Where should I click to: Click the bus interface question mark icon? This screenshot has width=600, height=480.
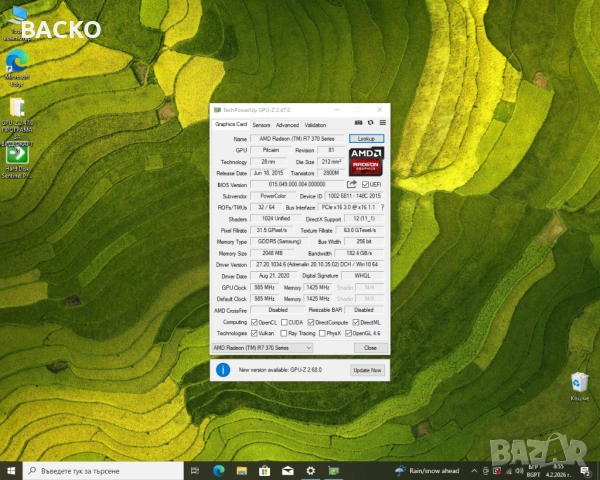pos(382,207)
